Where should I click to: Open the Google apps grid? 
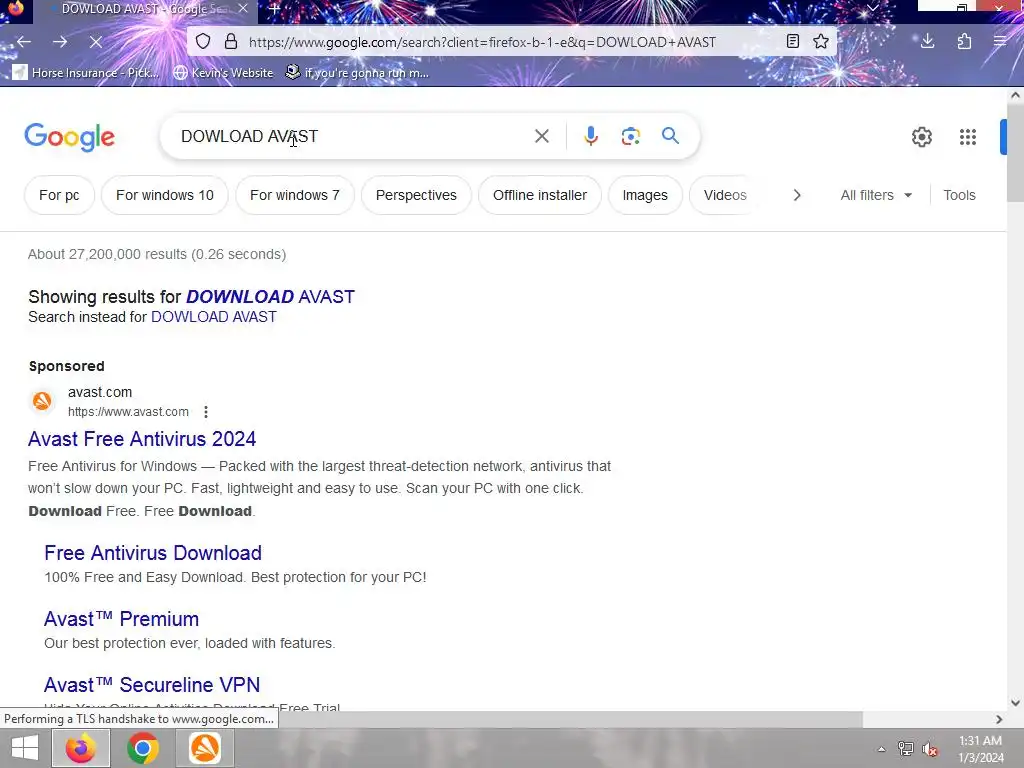(x=968, y=137)
